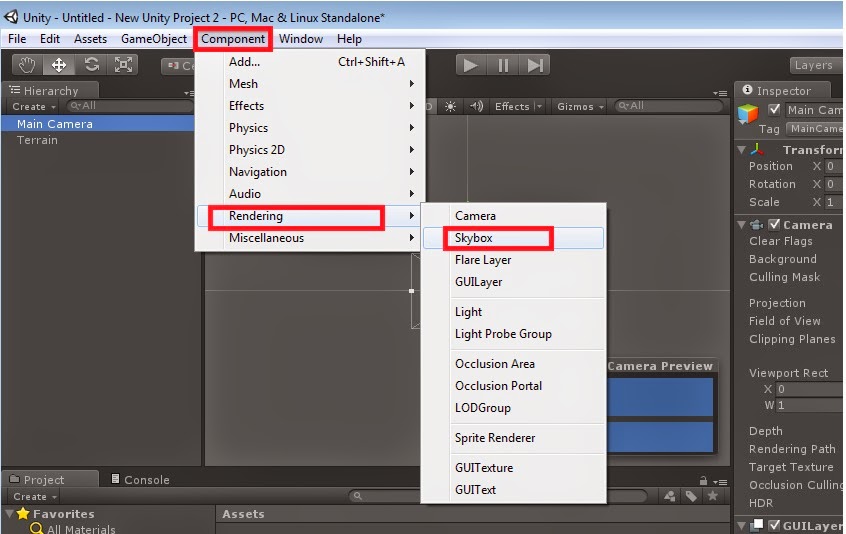Open the GameObject menu
The image size is (846, 534).
(154, 39)
